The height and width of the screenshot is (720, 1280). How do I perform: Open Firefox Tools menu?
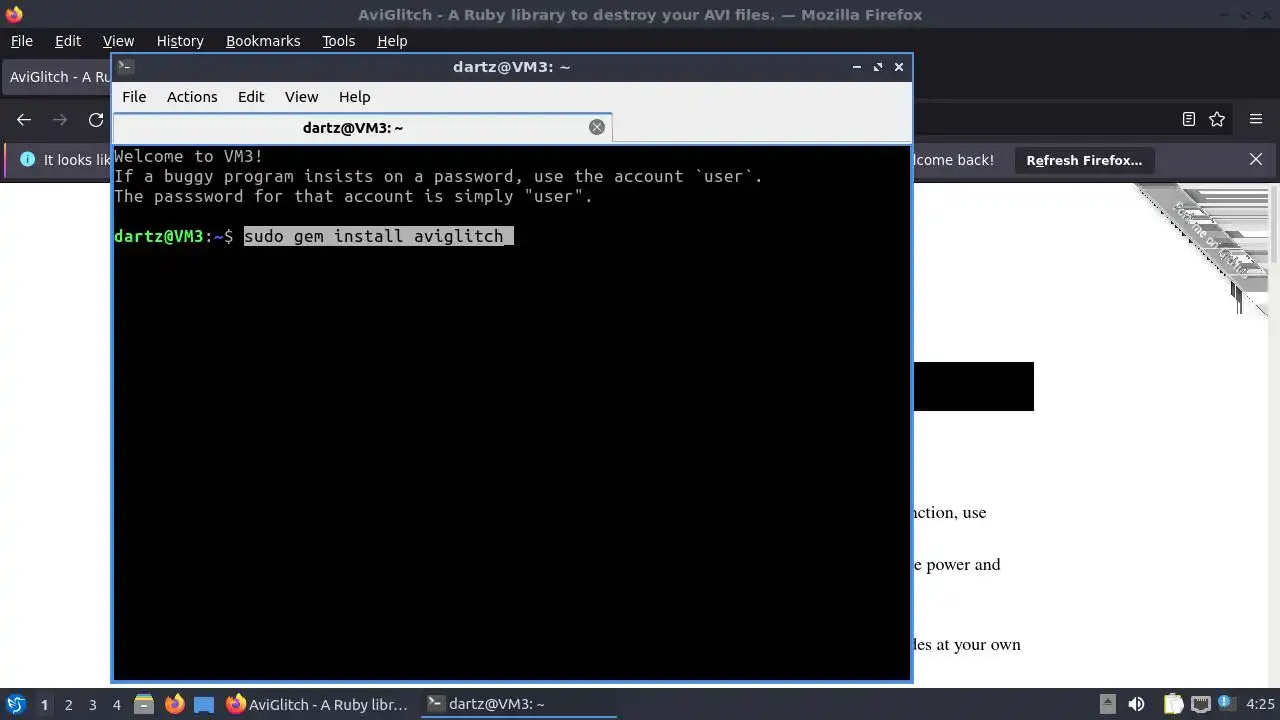click(x=338, y=41)
